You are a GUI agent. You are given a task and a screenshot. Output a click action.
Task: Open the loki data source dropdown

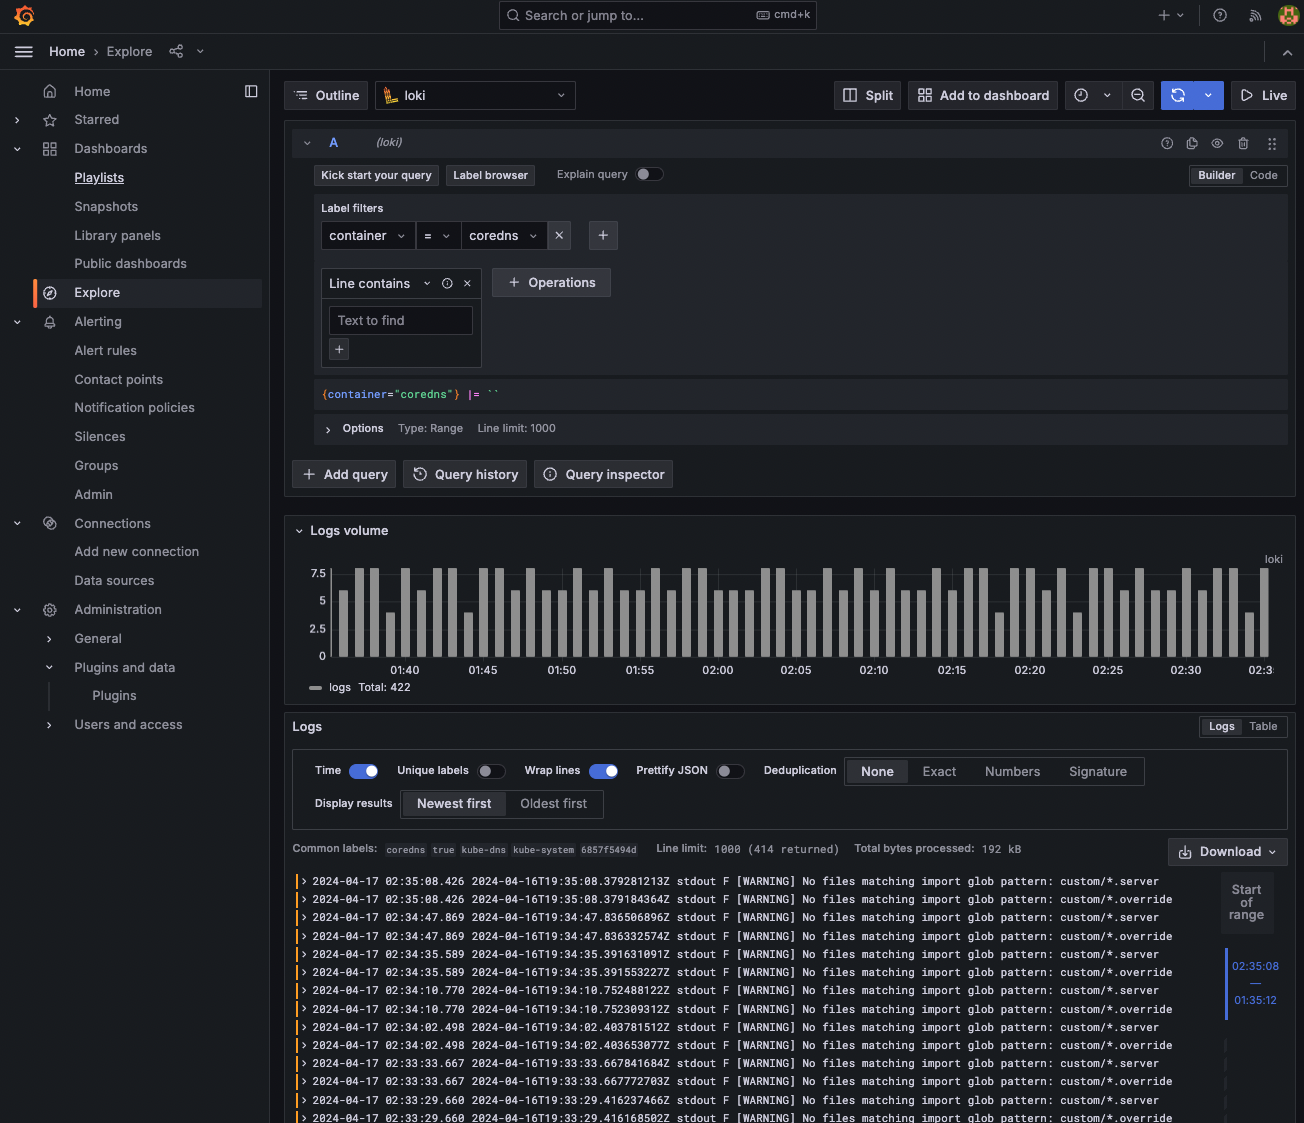tap(475, 95)
